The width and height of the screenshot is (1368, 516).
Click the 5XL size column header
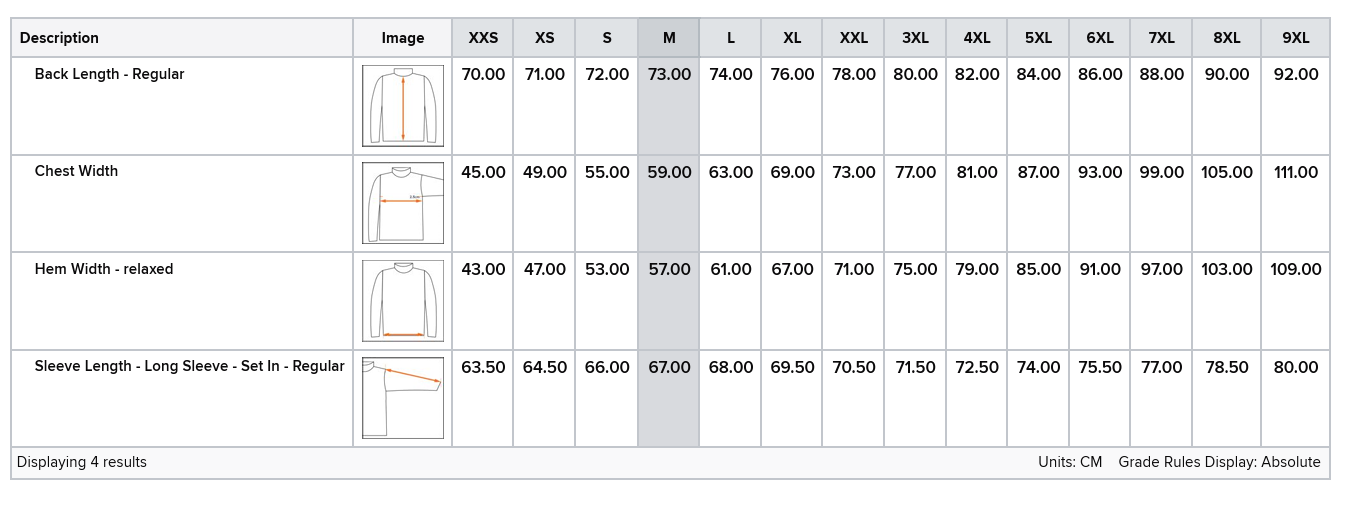(x=1038, y=38)
